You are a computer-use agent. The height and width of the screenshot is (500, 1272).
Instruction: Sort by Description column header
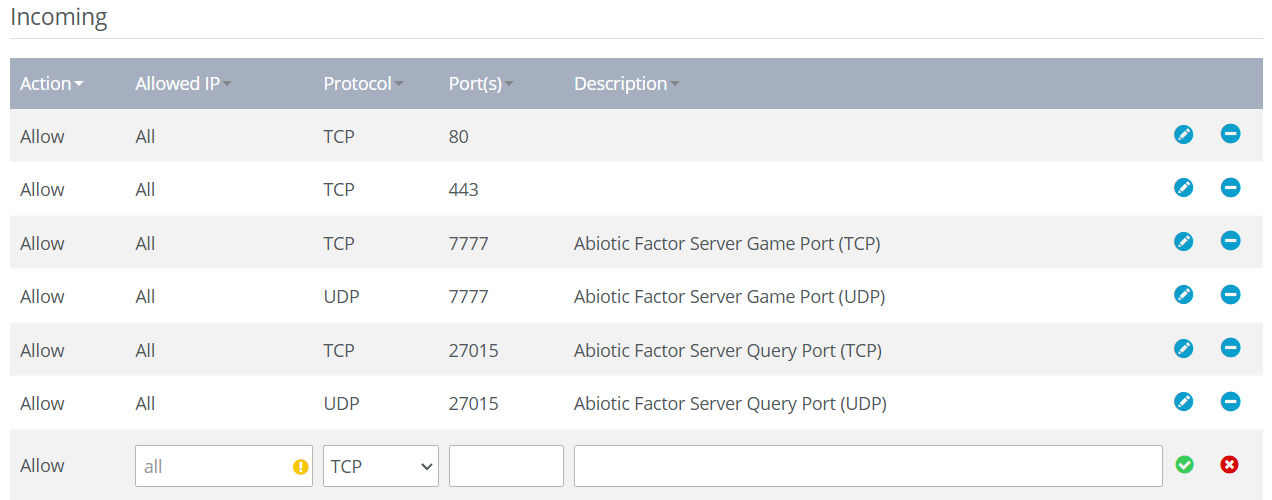pyautogui.click(x=626, y=84)
